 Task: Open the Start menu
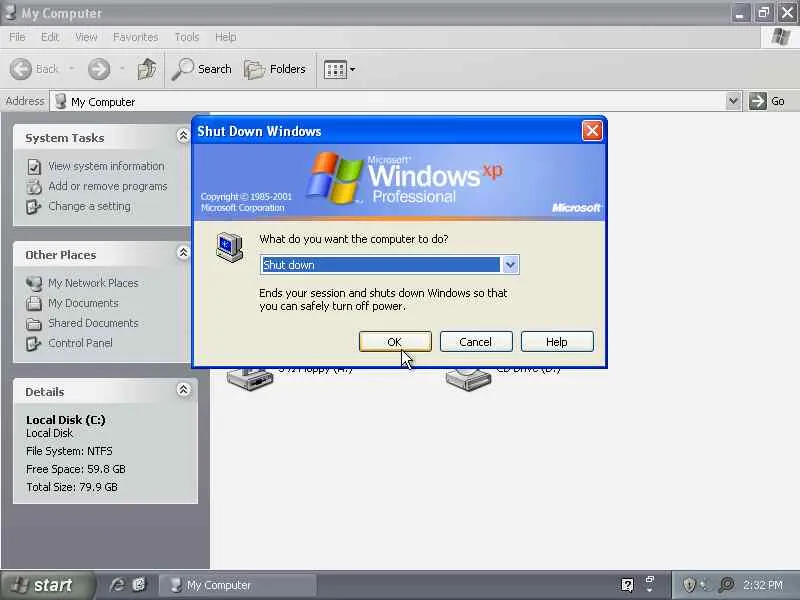coord(47,585)
